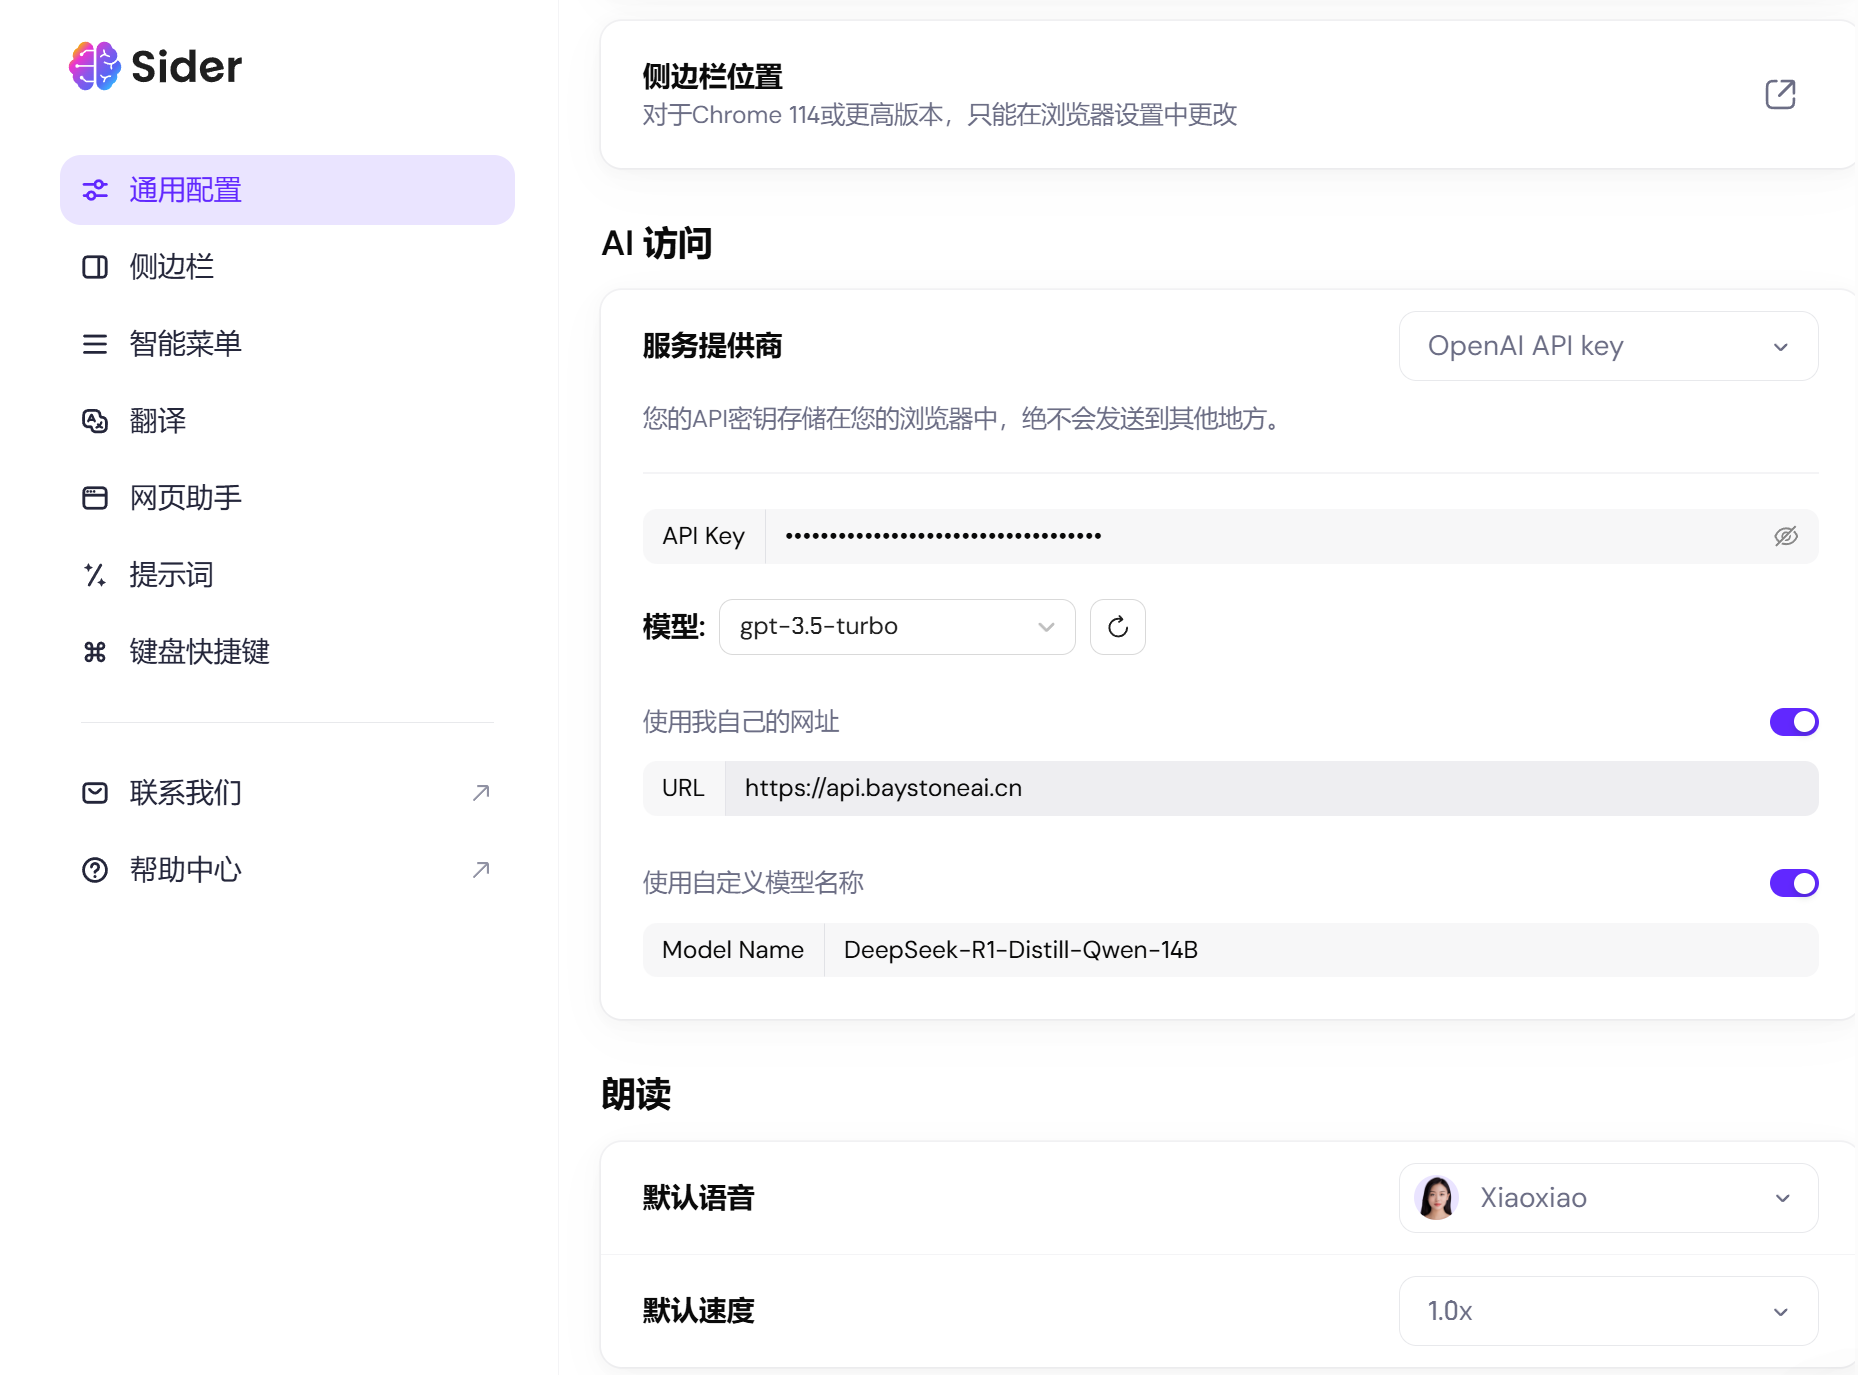Click the URL field label
Image resolution: width=1858 pixels, height=1375 pixels.
683,789
